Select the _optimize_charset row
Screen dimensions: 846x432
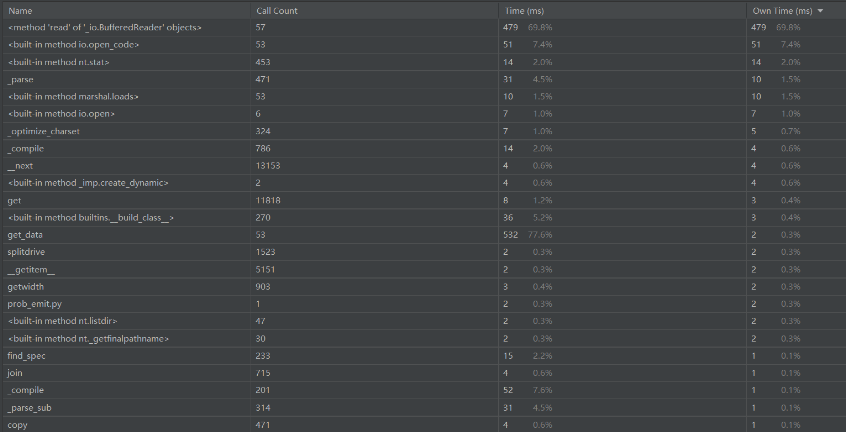pyautogui.click(x=423, y=131)
